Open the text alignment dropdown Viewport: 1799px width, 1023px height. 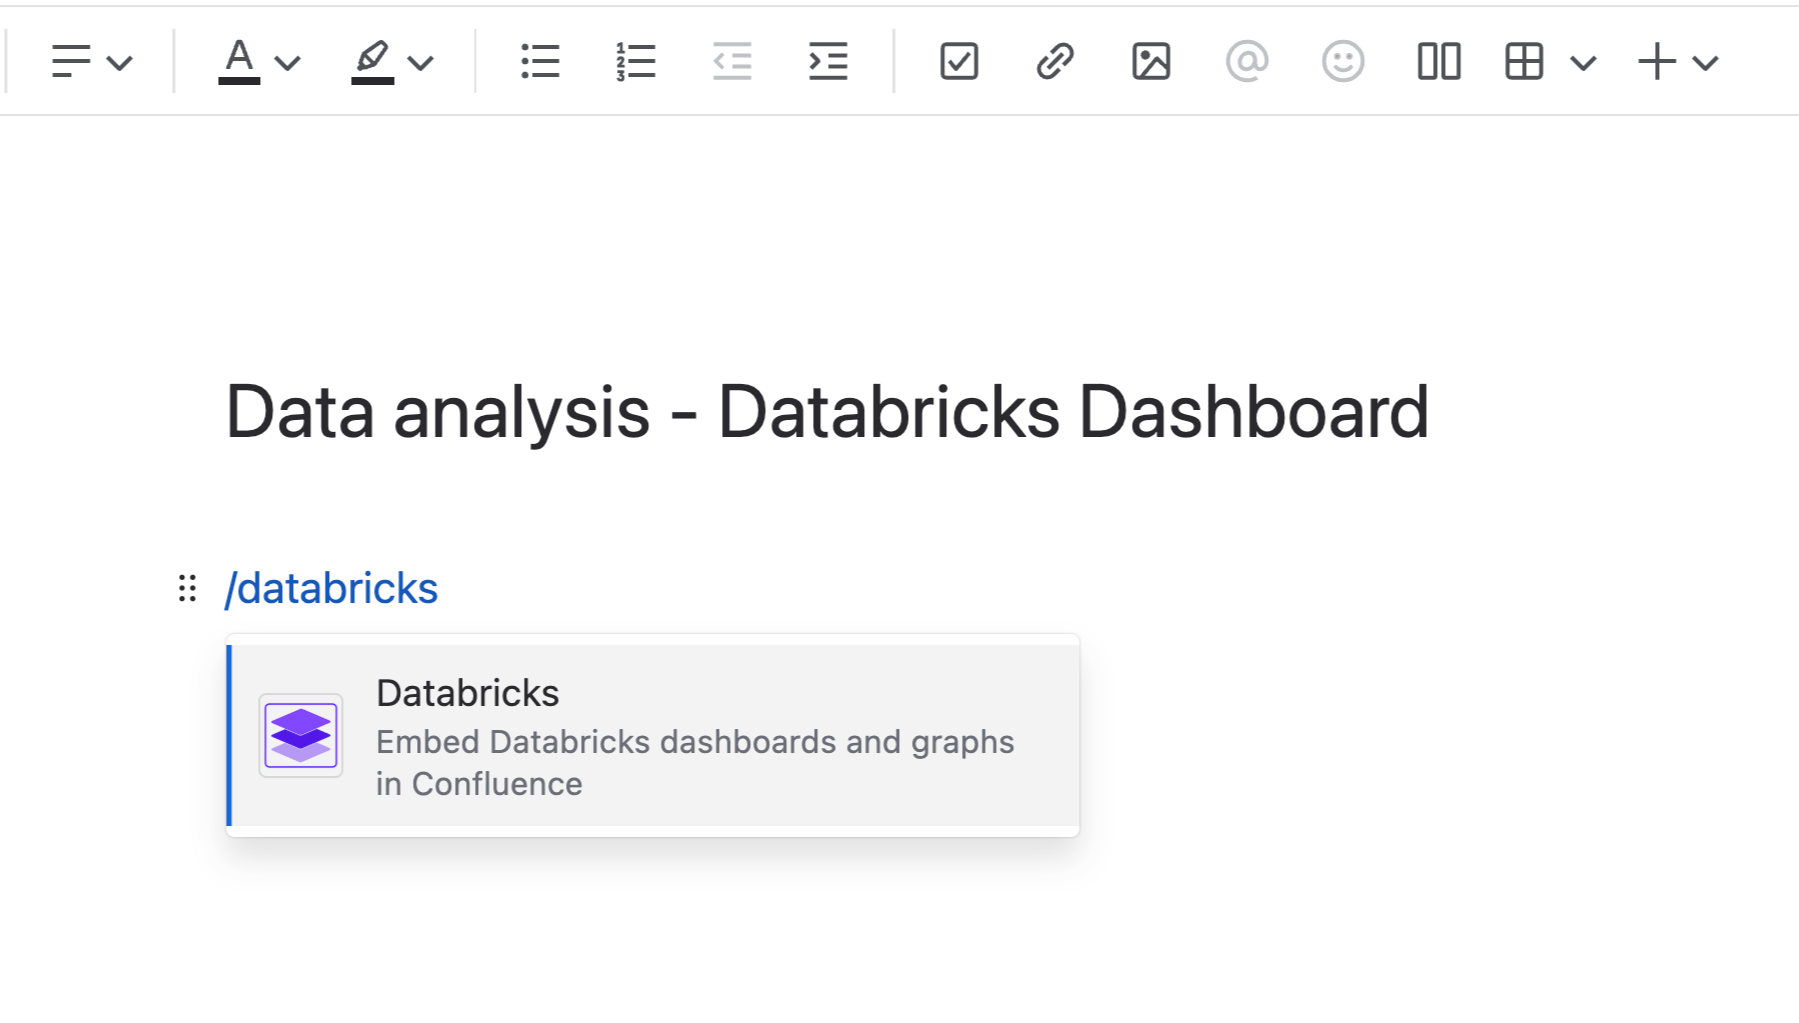pyautogui.click(x=91, y=62)
